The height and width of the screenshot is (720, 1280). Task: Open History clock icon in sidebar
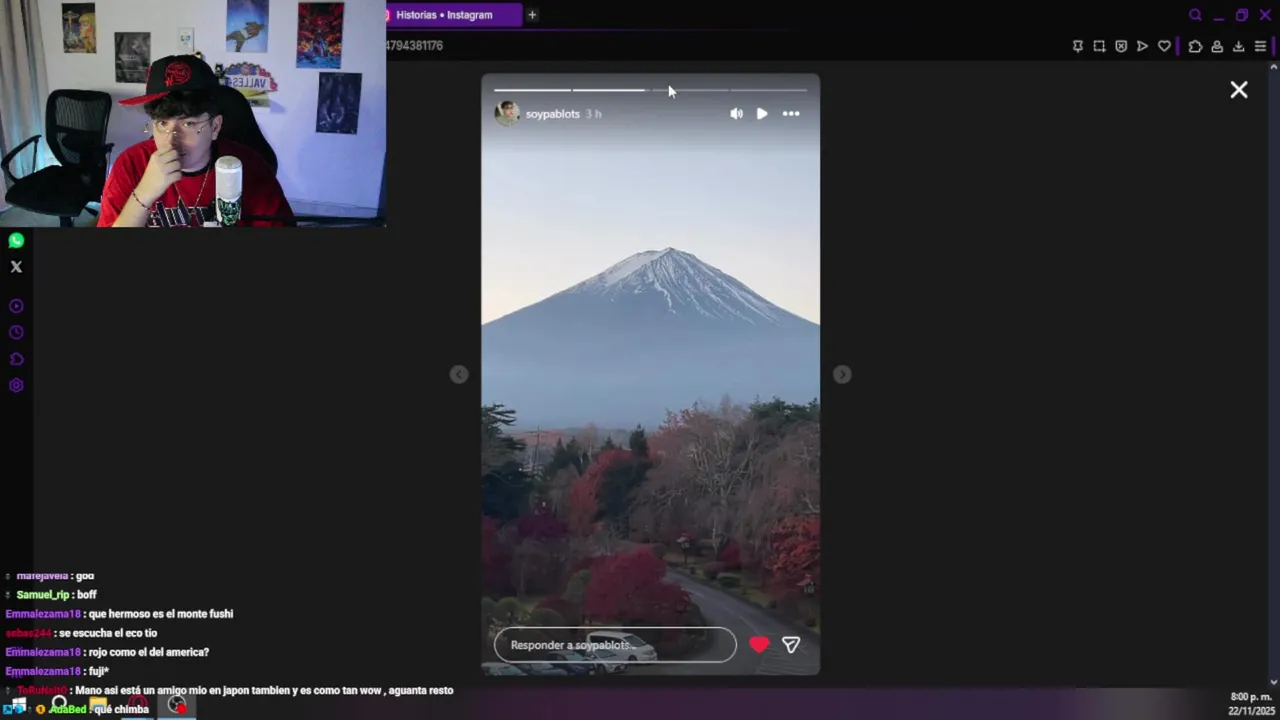[x=16, y=333]
